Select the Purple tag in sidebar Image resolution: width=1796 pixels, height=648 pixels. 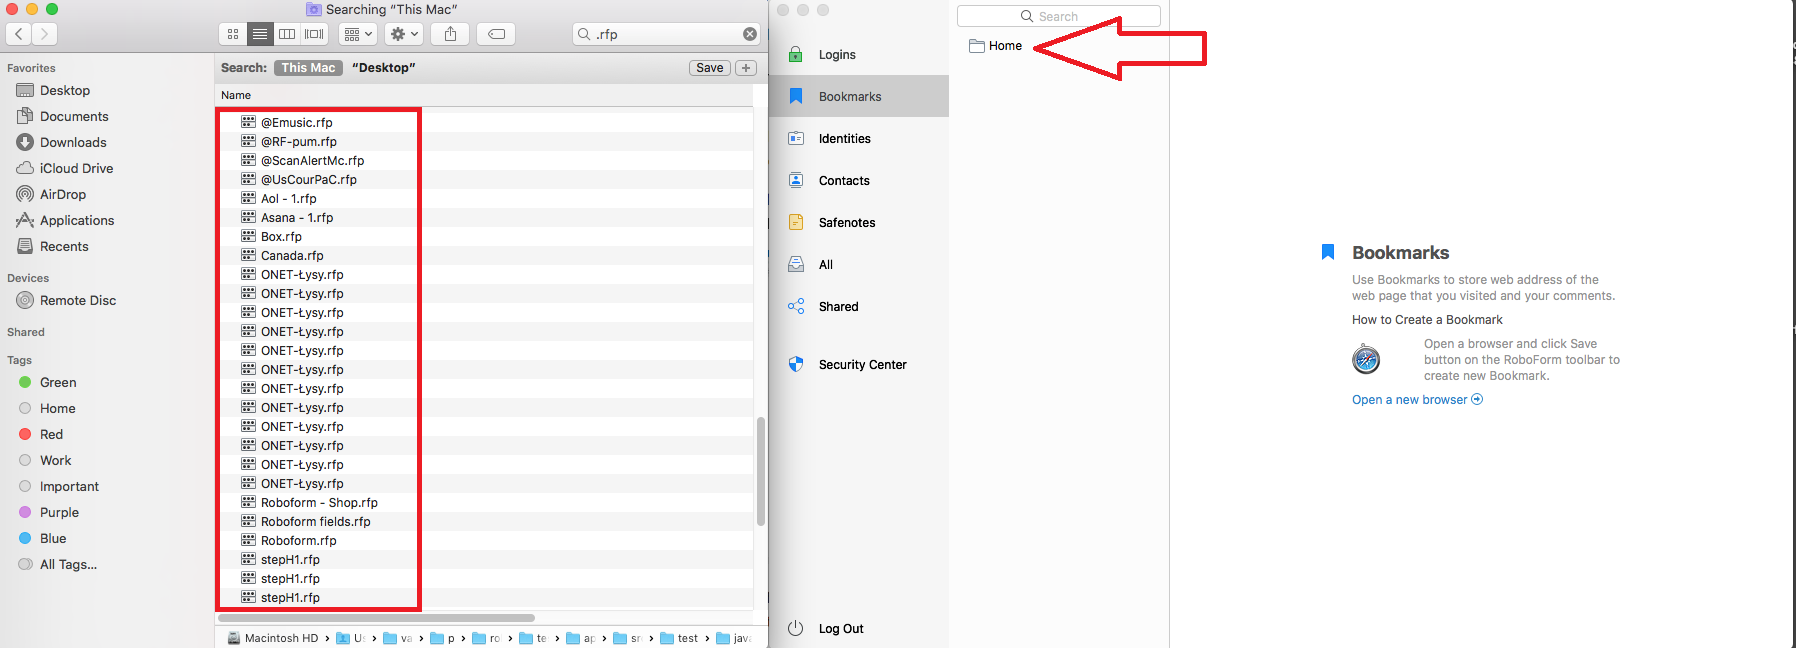tap(59, 512)
